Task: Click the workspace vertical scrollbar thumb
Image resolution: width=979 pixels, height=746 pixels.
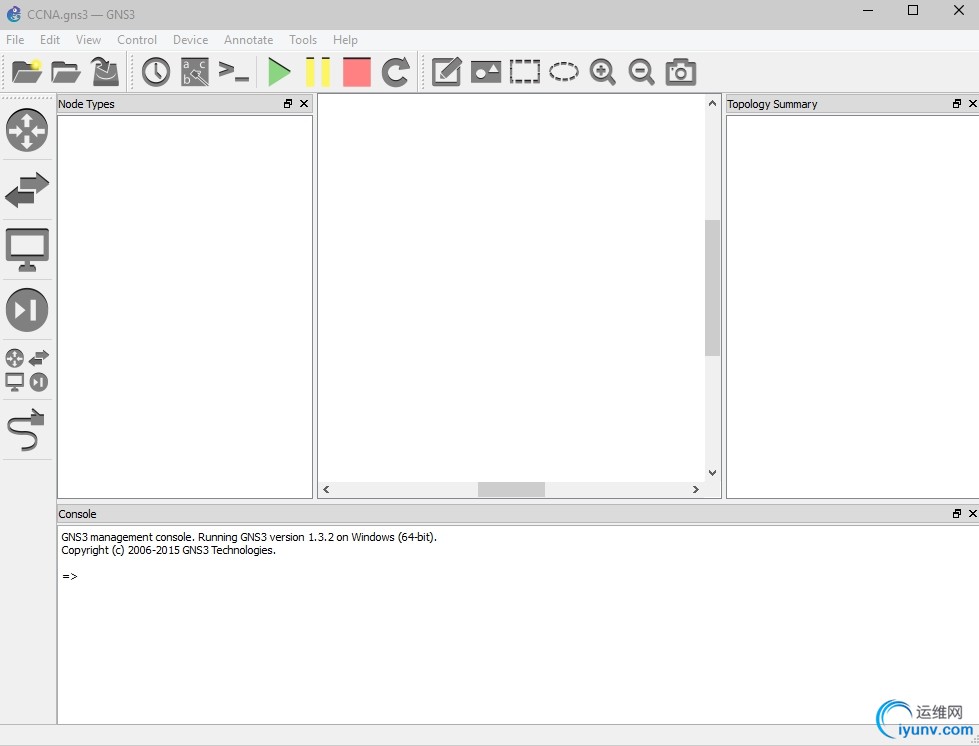Action: click(712, 288)
